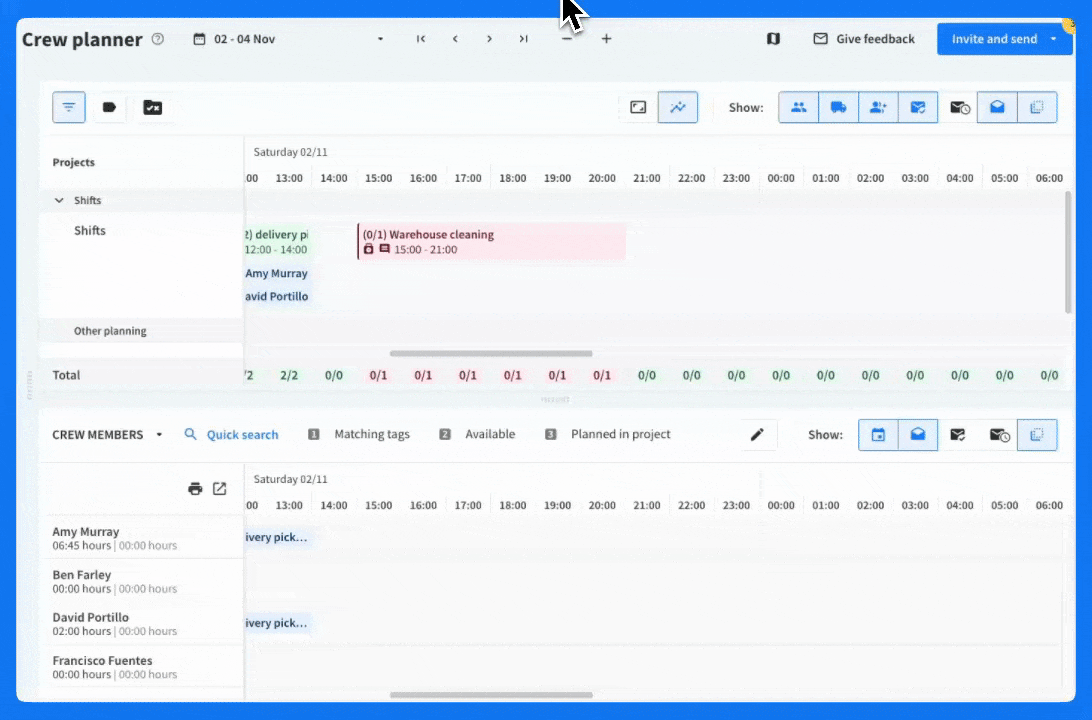Open the map icon in the header
Viewport: 1092px width, 720px height.
pos(773,39)
